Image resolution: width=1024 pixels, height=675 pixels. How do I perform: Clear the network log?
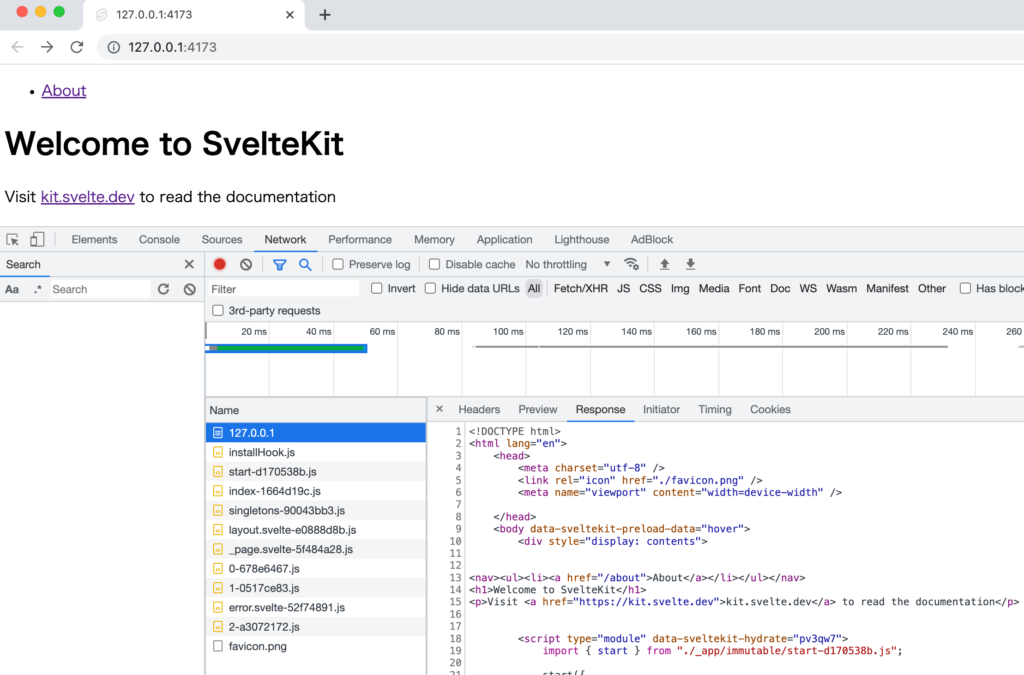[246, 264]
